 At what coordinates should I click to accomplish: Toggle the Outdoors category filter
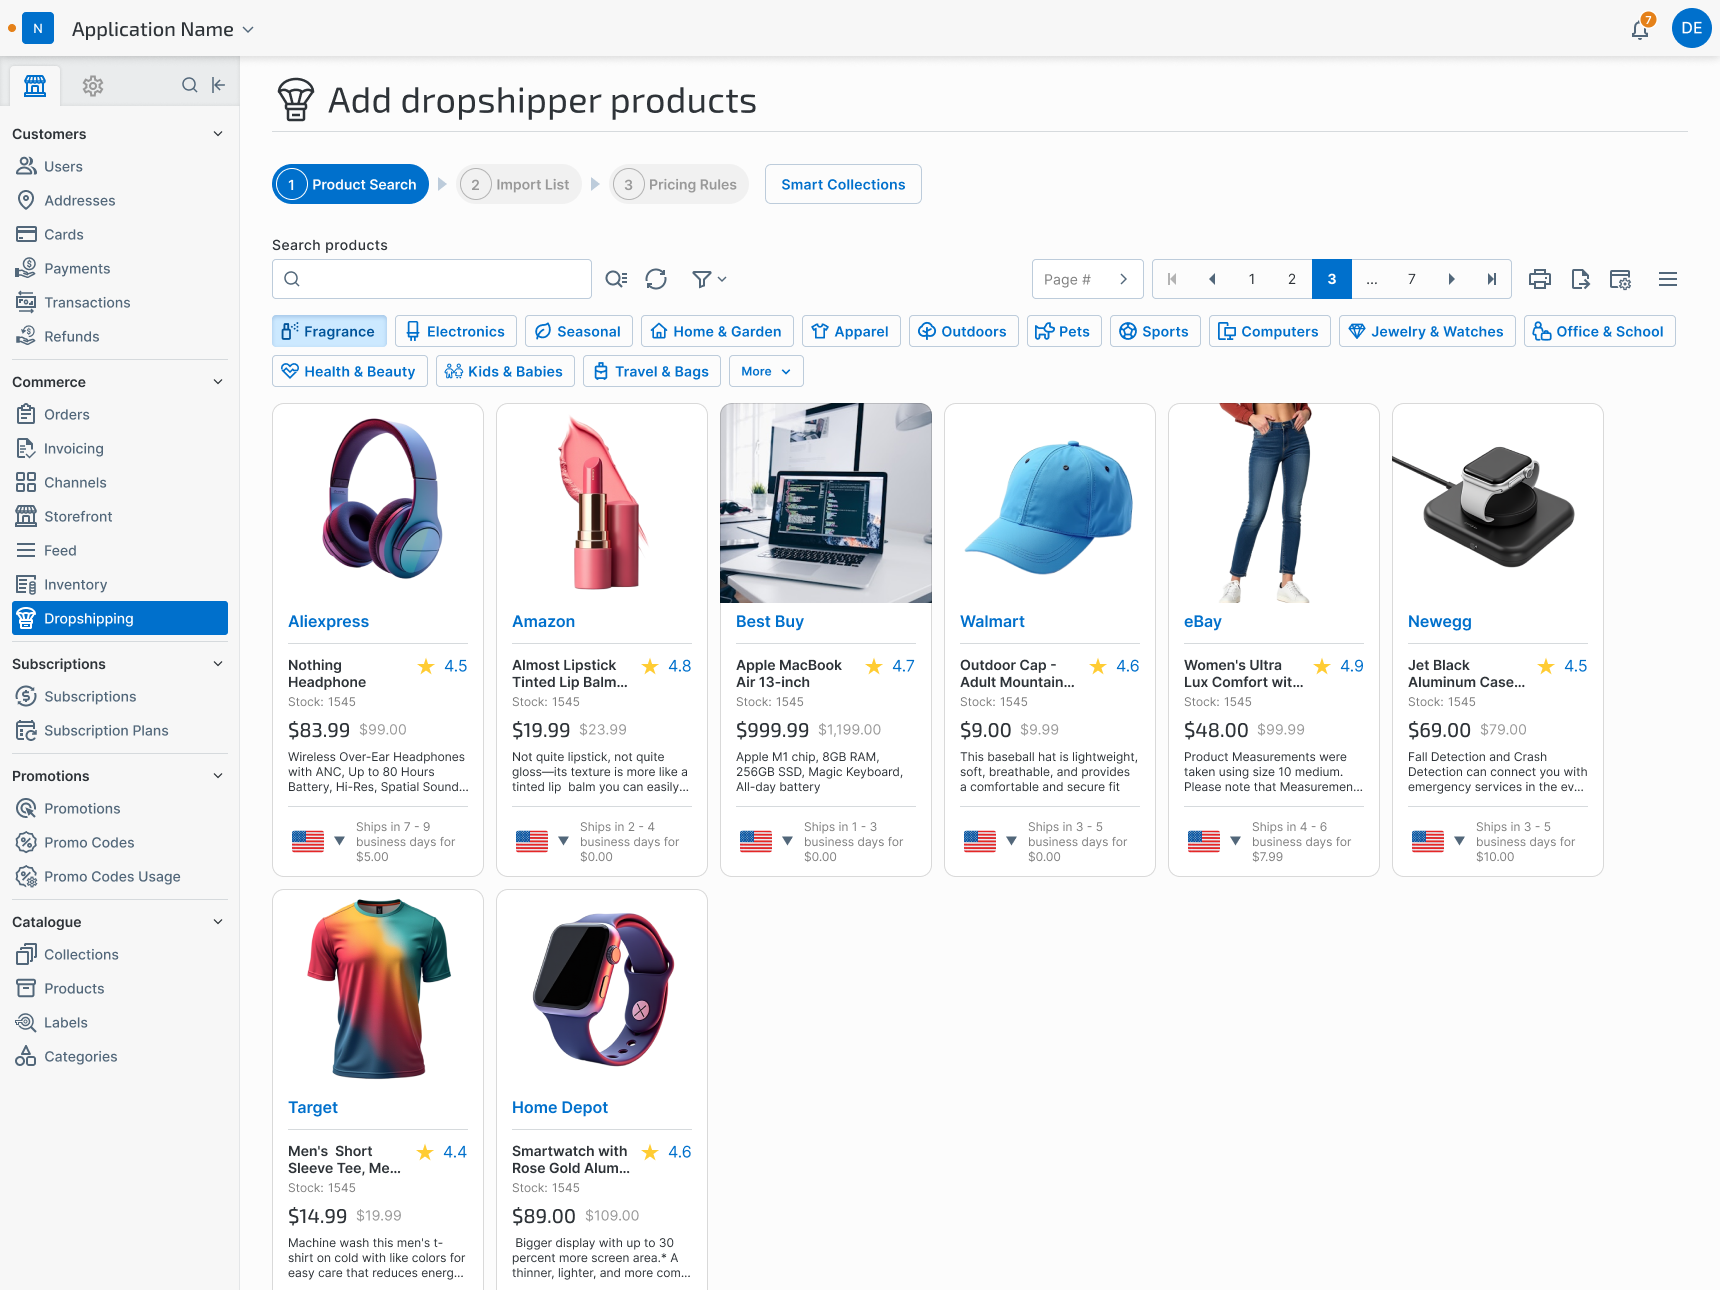pos(964,331)
